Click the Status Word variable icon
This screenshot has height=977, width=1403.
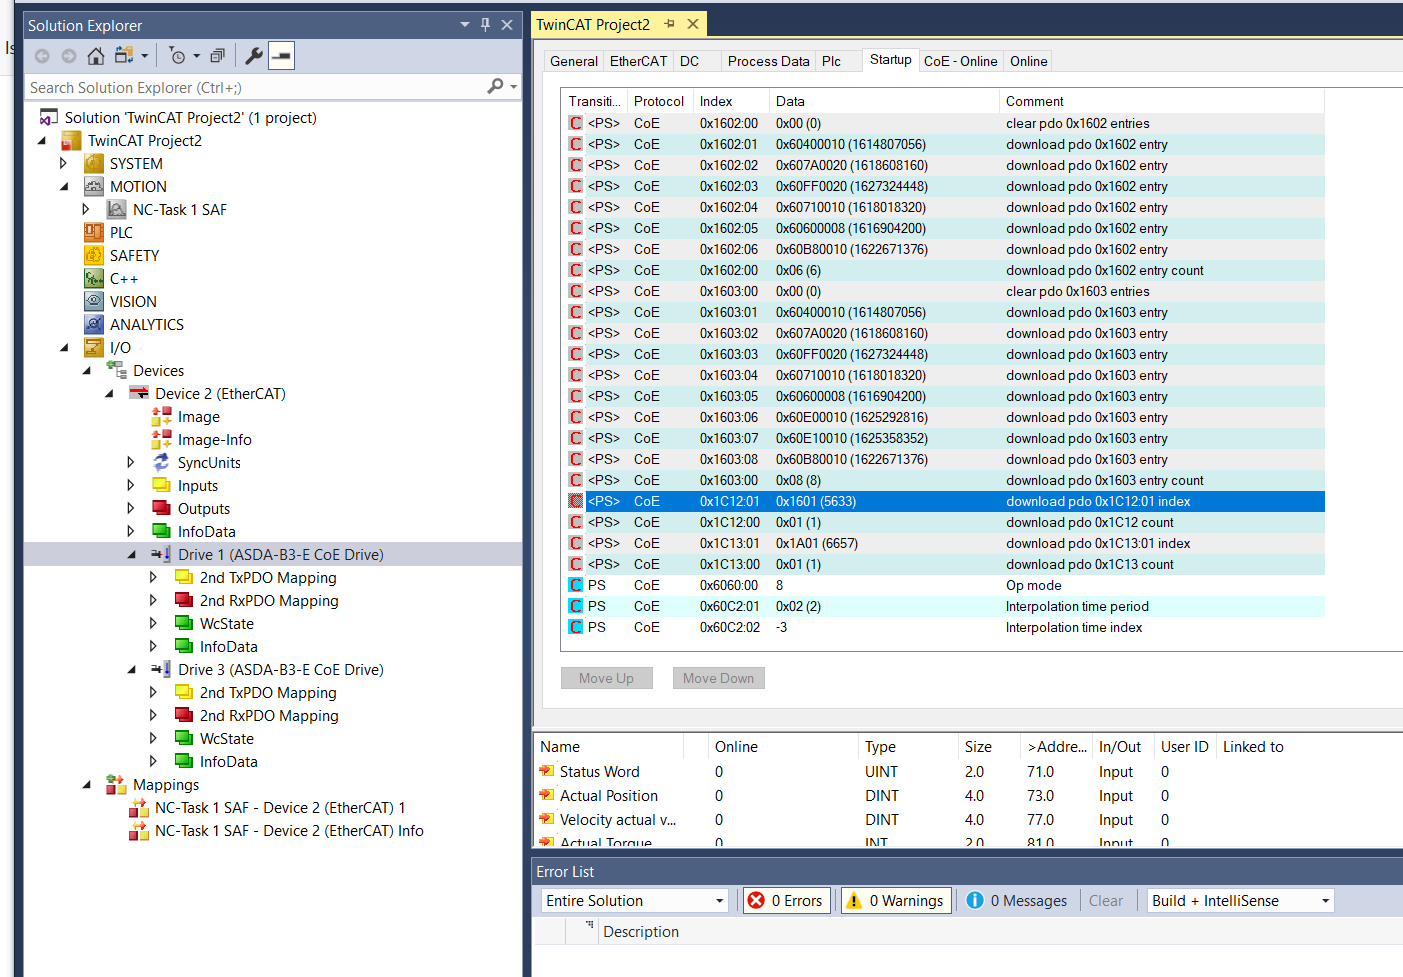point(547,771)
